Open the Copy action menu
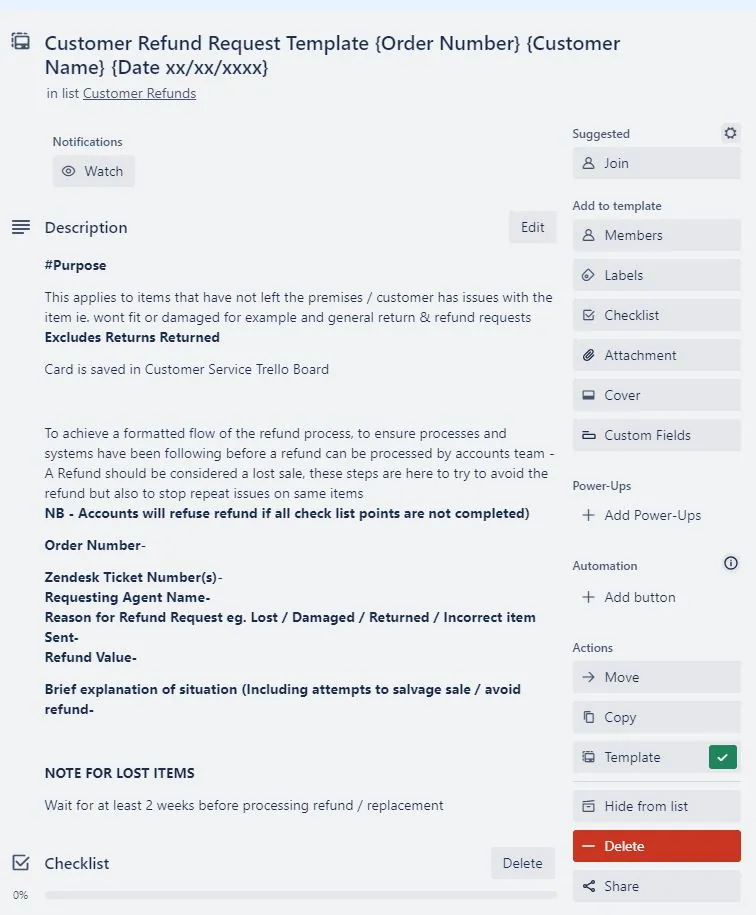Screen dimensions: 756x915 [656, 717]
